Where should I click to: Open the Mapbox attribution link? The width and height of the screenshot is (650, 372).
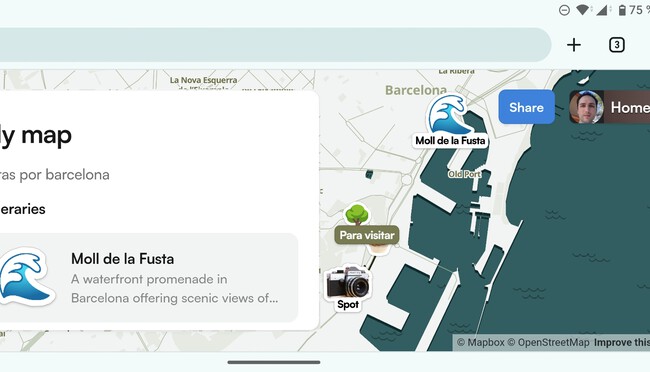[480, 343]
